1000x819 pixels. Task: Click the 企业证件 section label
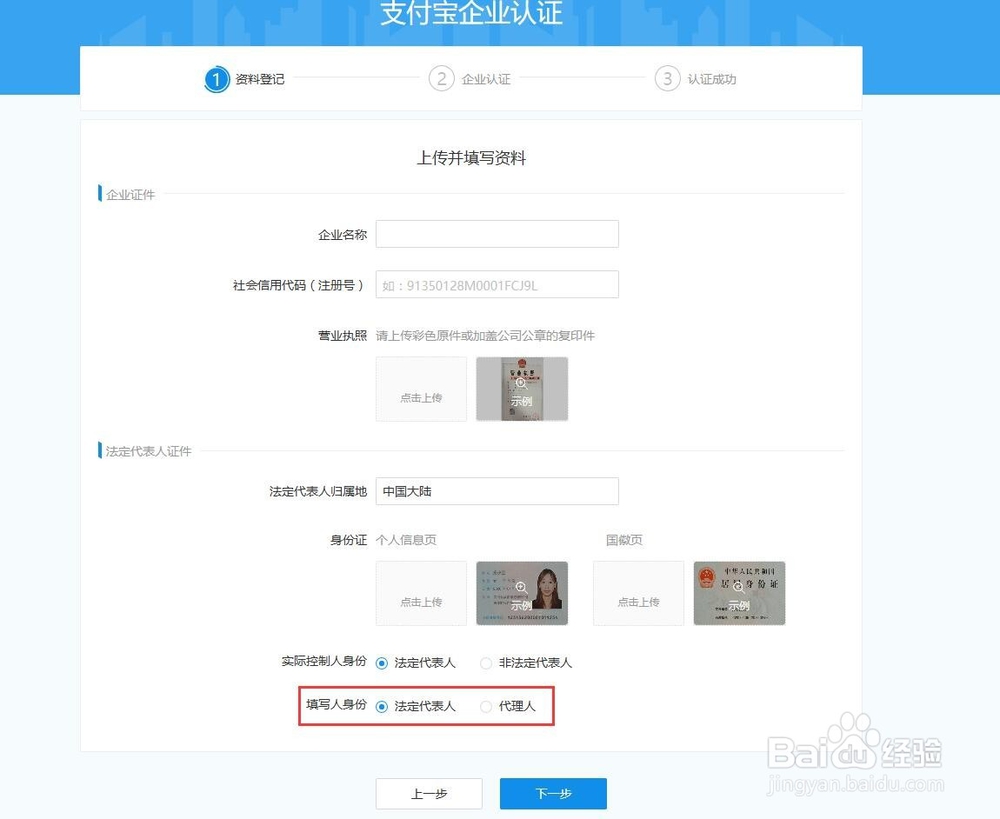(x=130, y=195)
